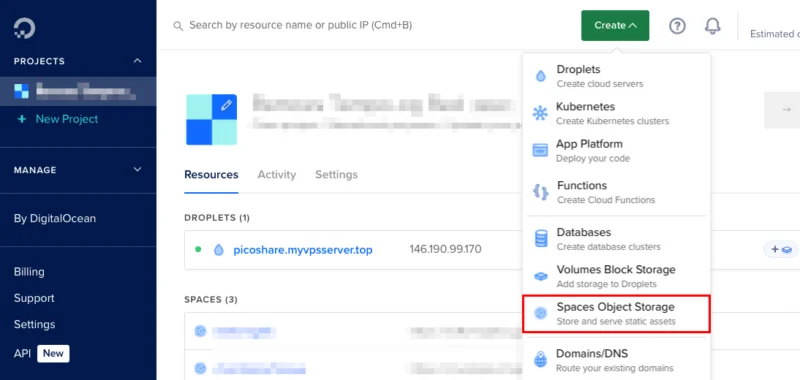Close the Create dropdown menu

point(615,26)
